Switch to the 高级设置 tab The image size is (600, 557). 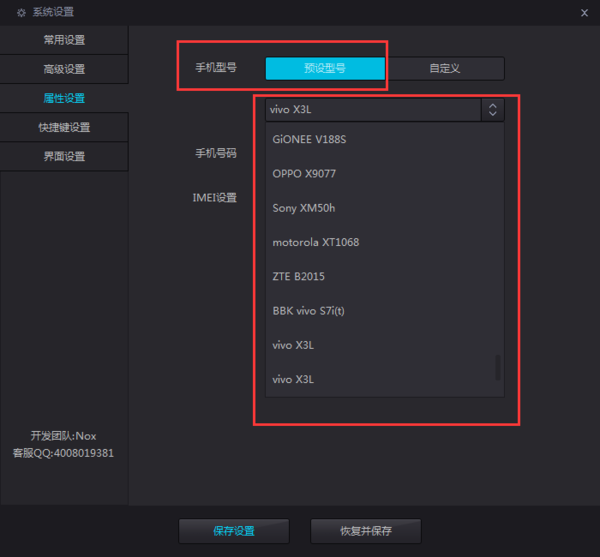pyautogui.click(x=64, y=69)
